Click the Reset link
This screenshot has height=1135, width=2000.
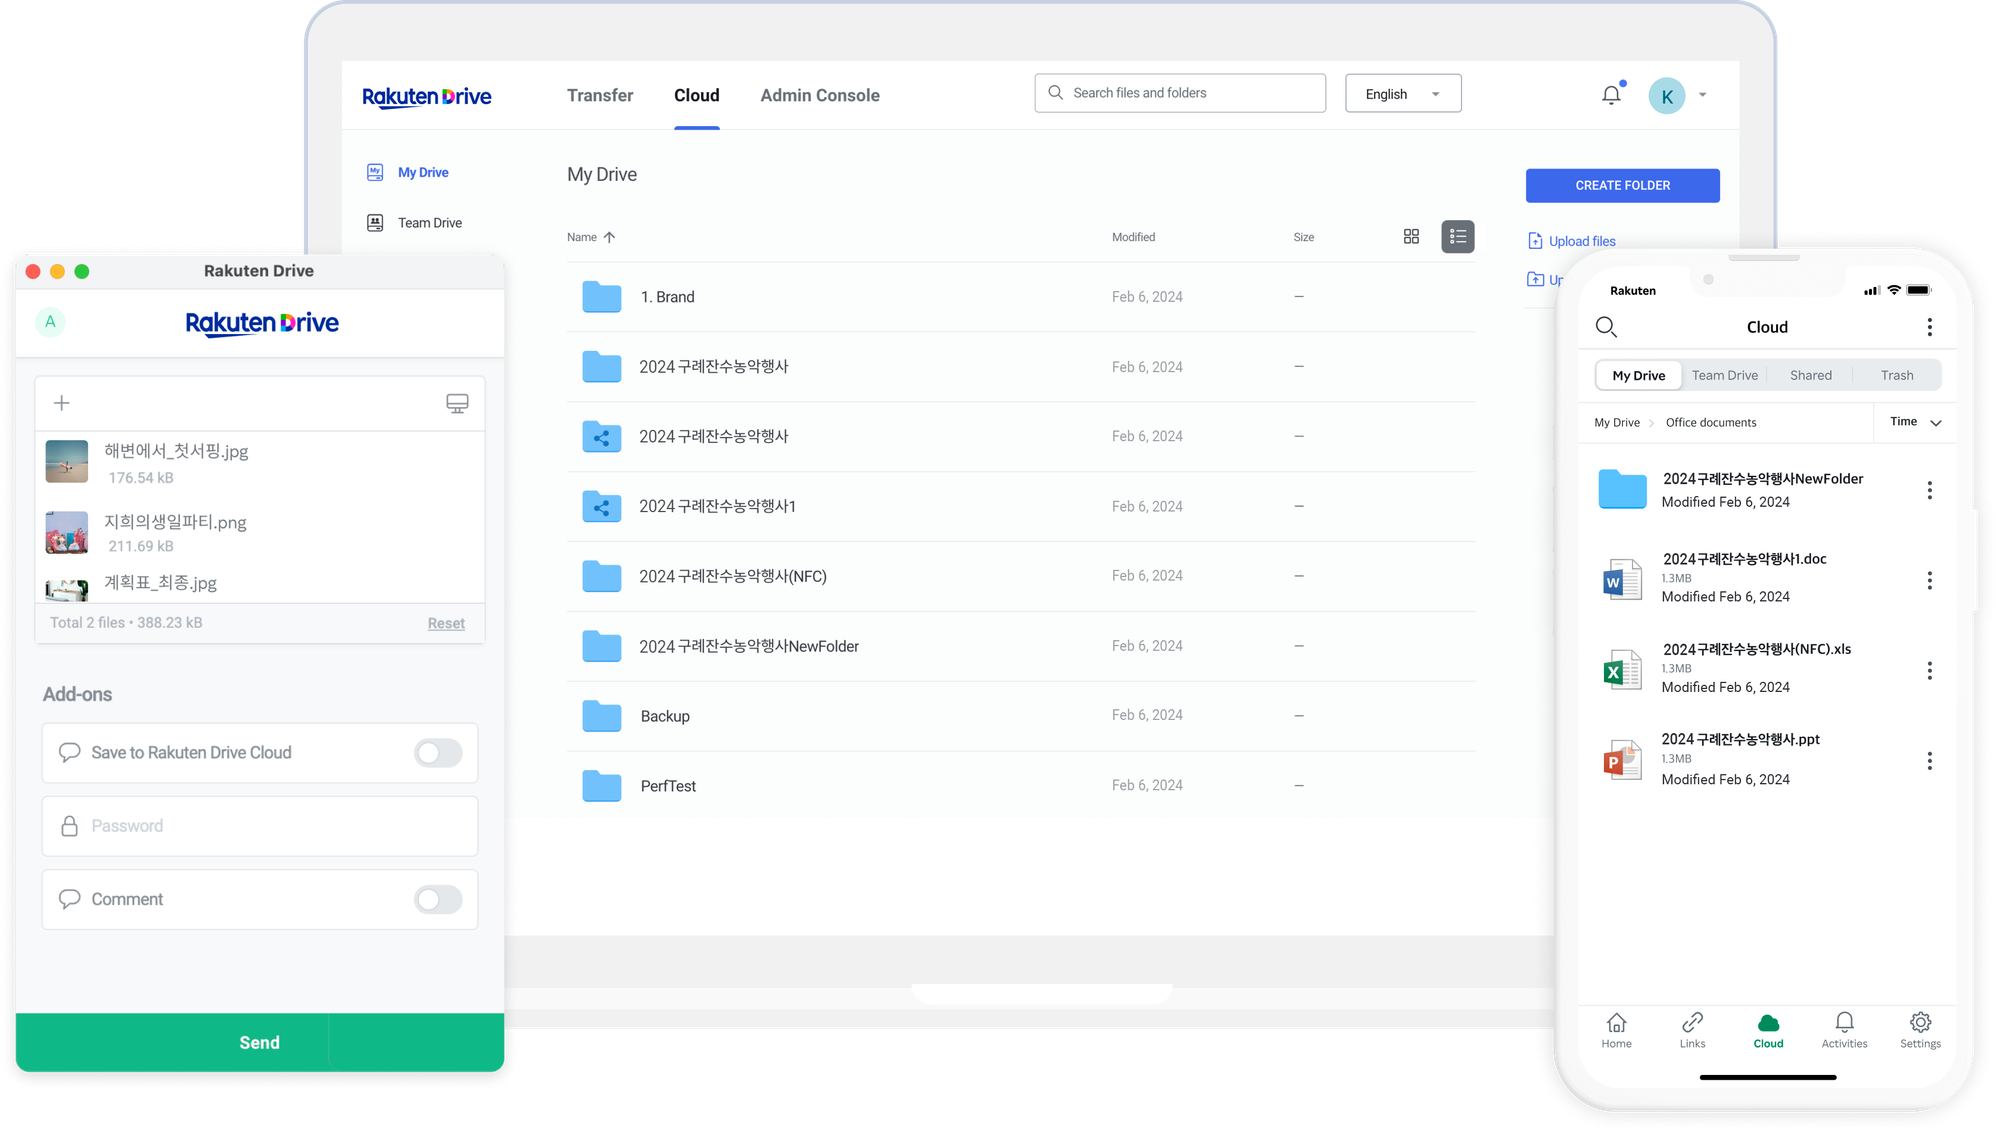446,623
